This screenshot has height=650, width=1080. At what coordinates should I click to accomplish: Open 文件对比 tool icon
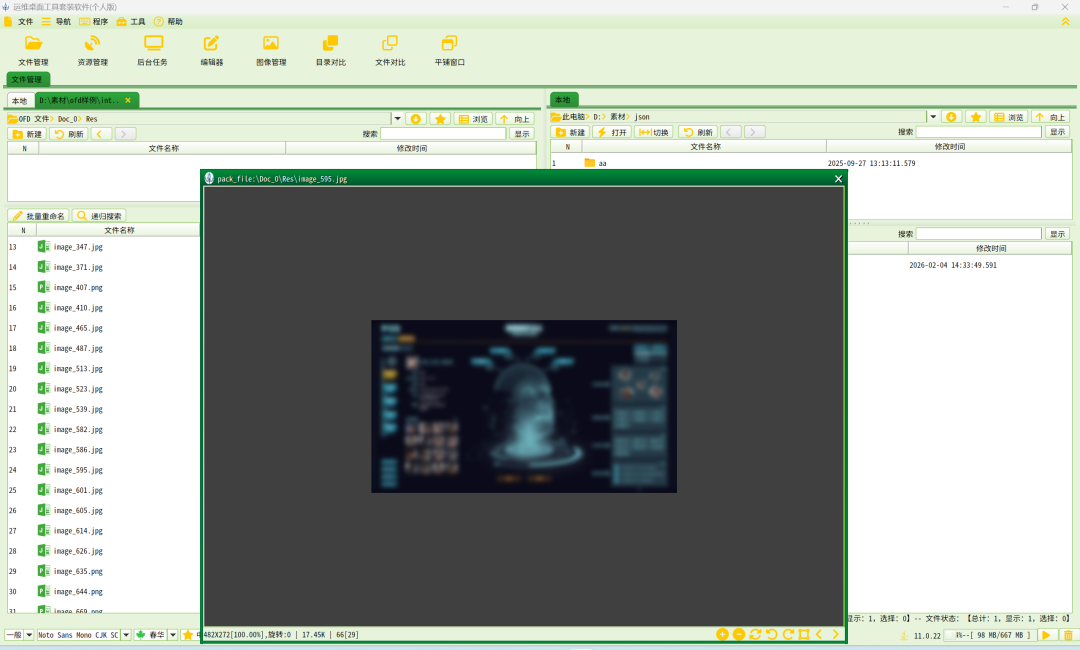390,50
